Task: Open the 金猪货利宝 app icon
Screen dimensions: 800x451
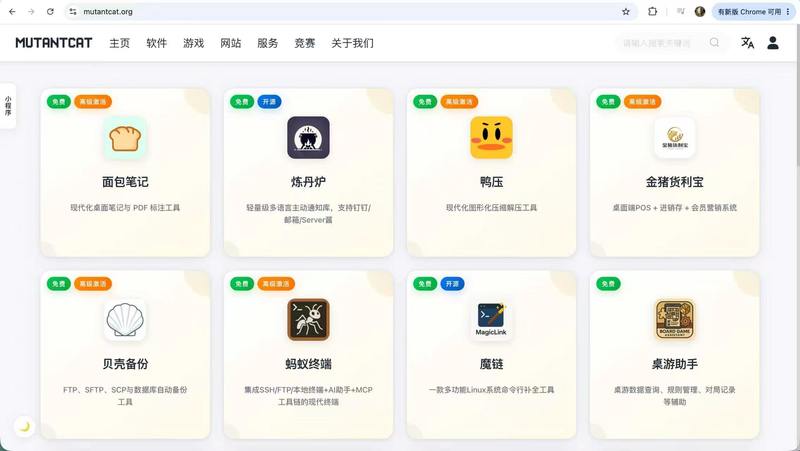Action: click(674, 138)
